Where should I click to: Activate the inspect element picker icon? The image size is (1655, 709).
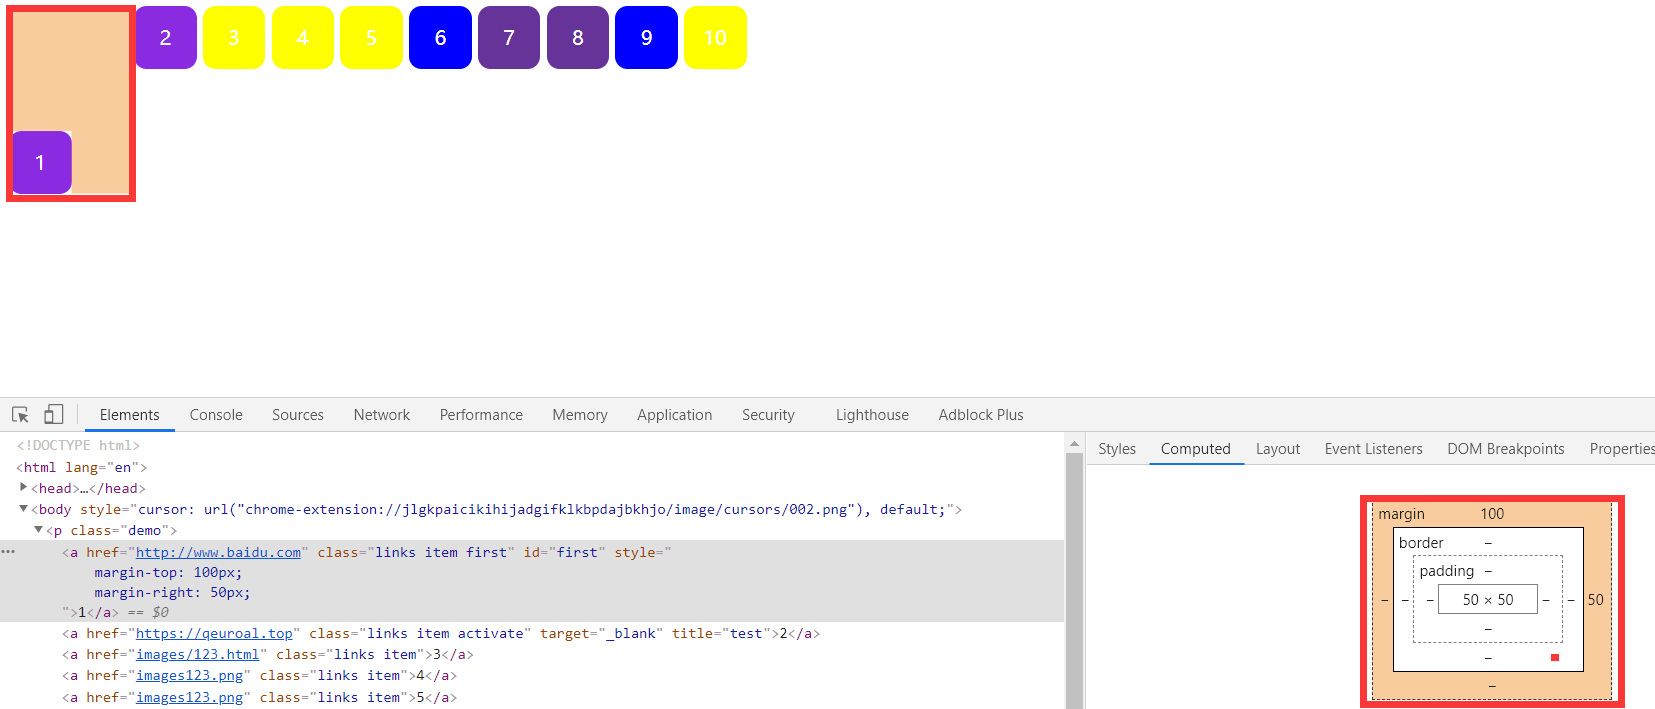coord(20,414)
